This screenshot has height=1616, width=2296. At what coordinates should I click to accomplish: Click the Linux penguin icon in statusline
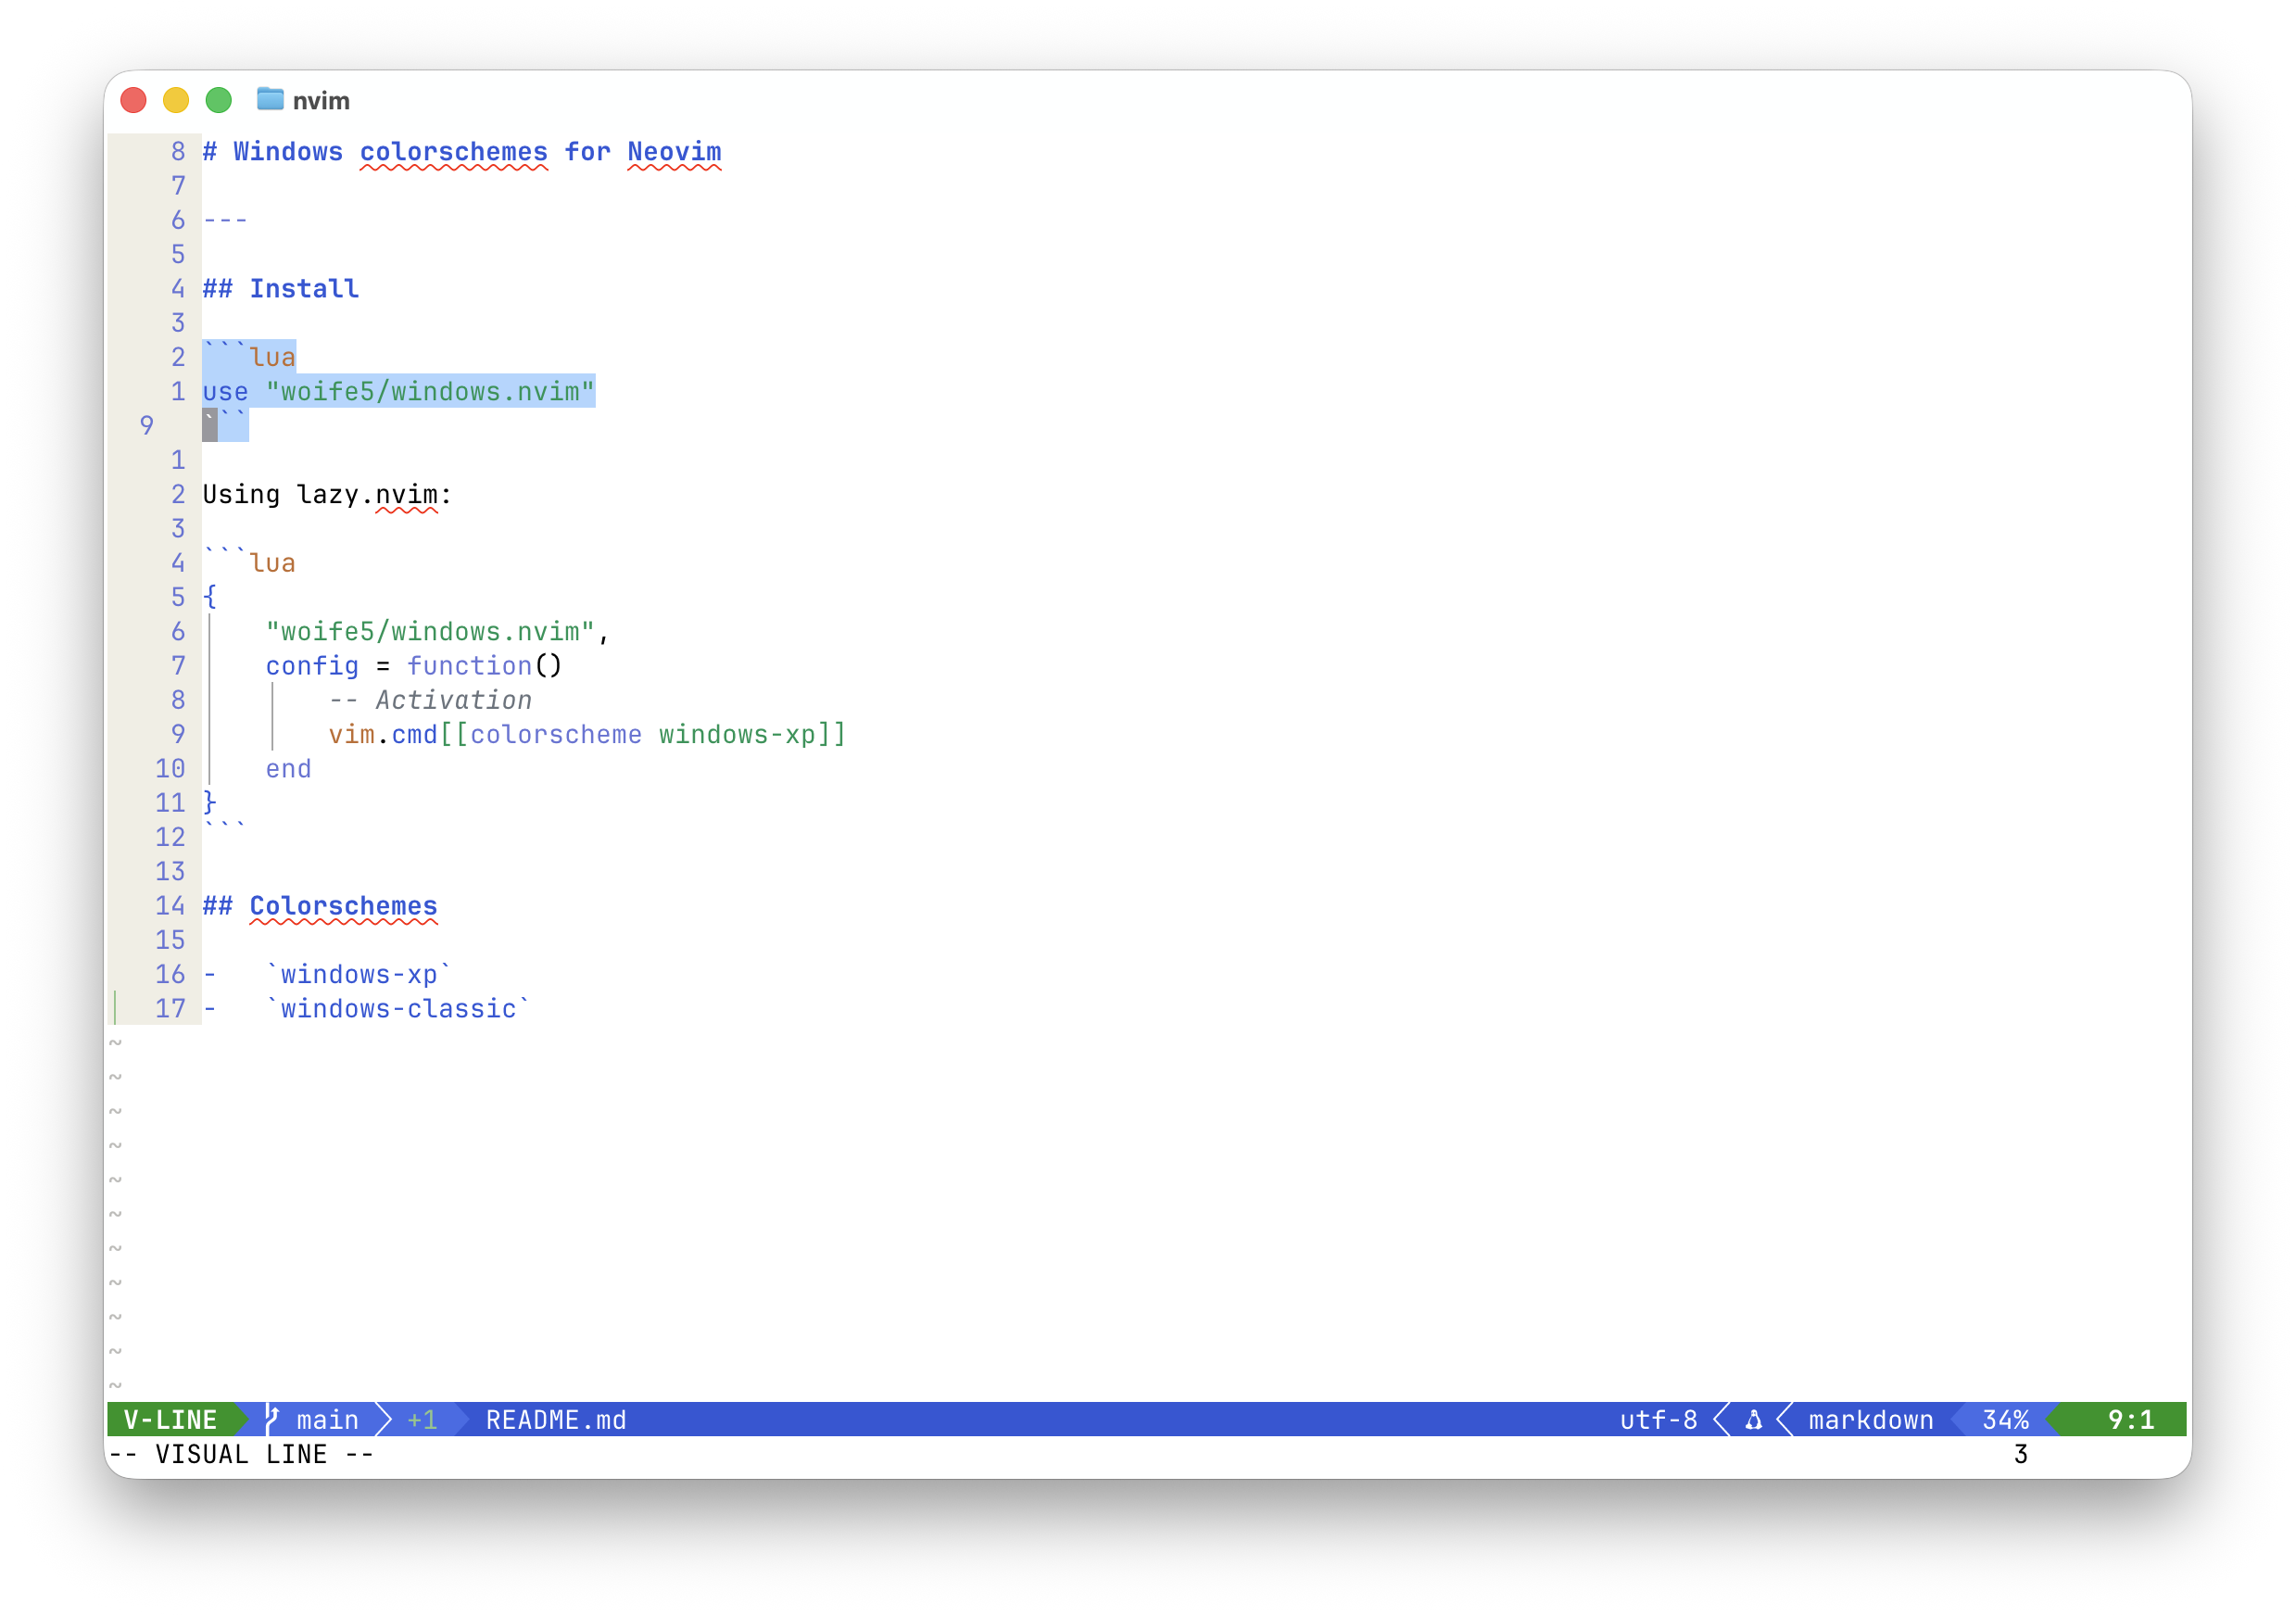point(1753,1420)
